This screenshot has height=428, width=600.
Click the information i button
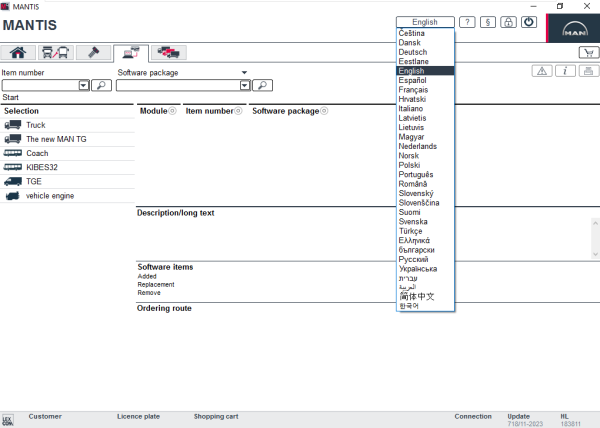(565, 71)
